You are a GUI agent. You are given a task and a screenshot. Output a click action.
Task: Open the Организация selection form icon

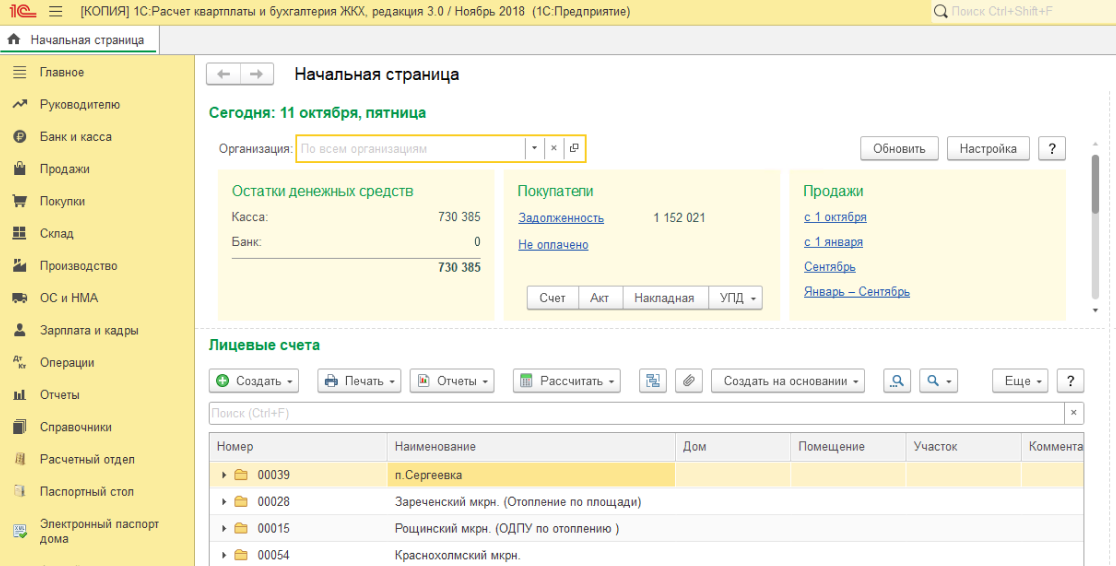(x=574, y=149)
